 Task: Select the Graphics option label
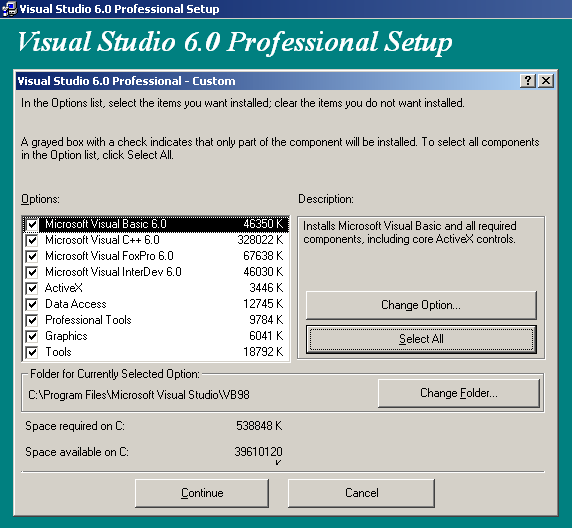click(x=66, y=336)
